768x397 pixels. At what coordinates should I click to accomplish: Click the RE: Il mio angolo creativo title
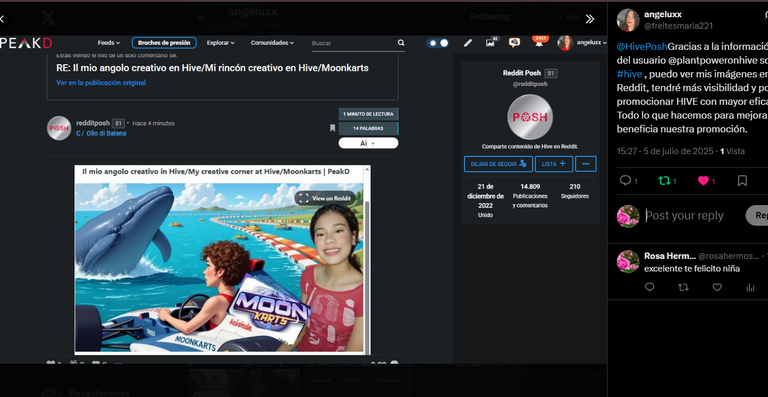[x=212, y=68]
